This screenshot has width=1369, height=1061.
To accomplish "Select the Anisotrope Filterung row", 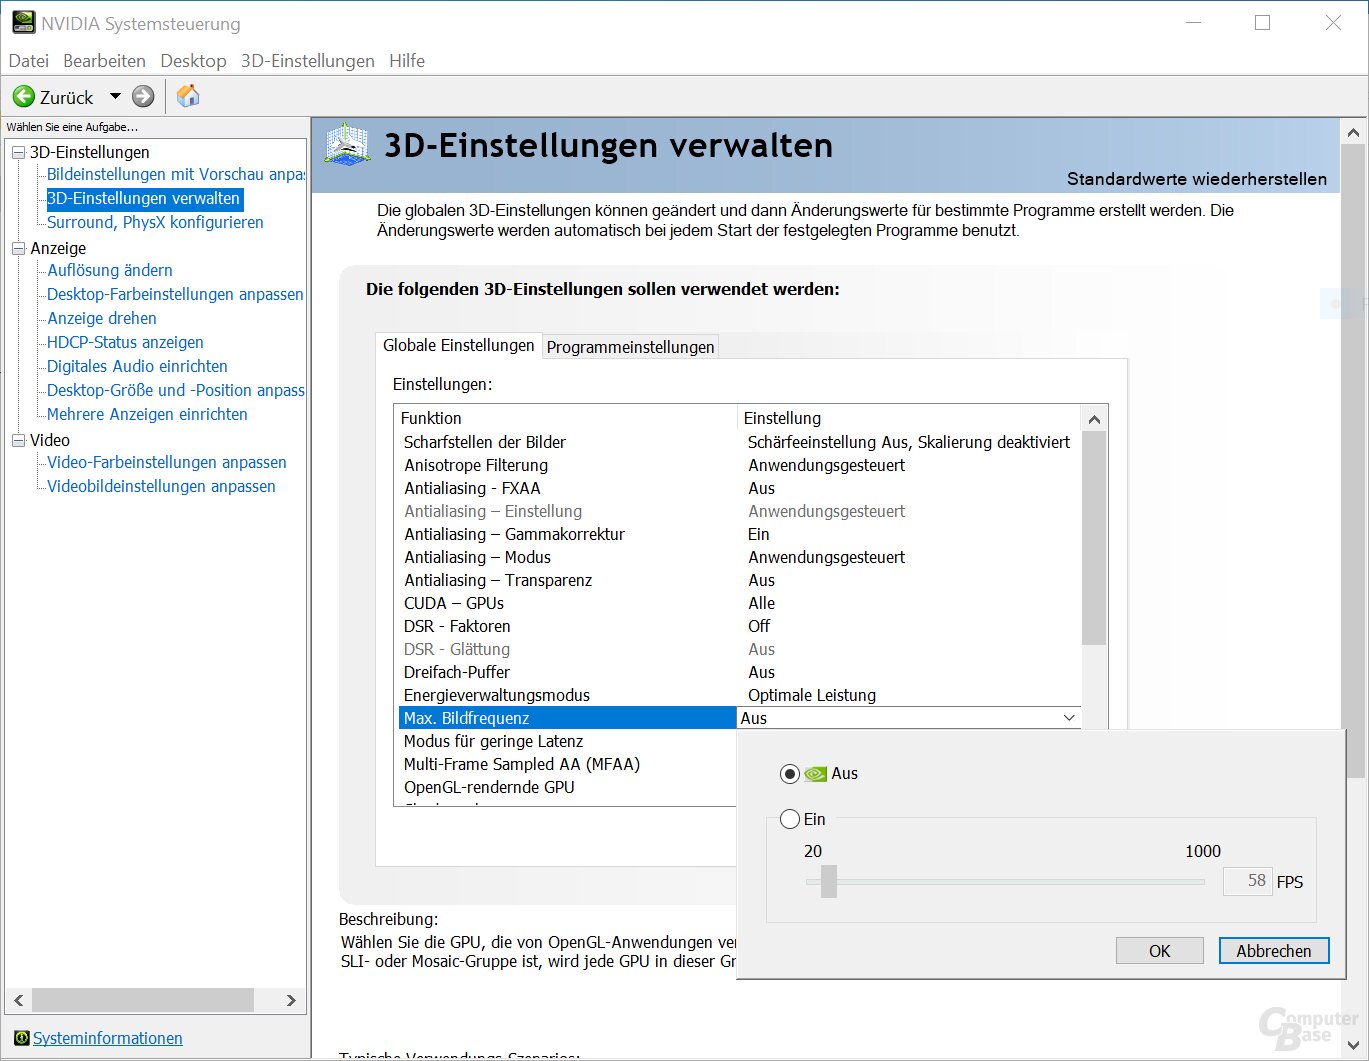I will pyautogui.click(x=739, y=465).
